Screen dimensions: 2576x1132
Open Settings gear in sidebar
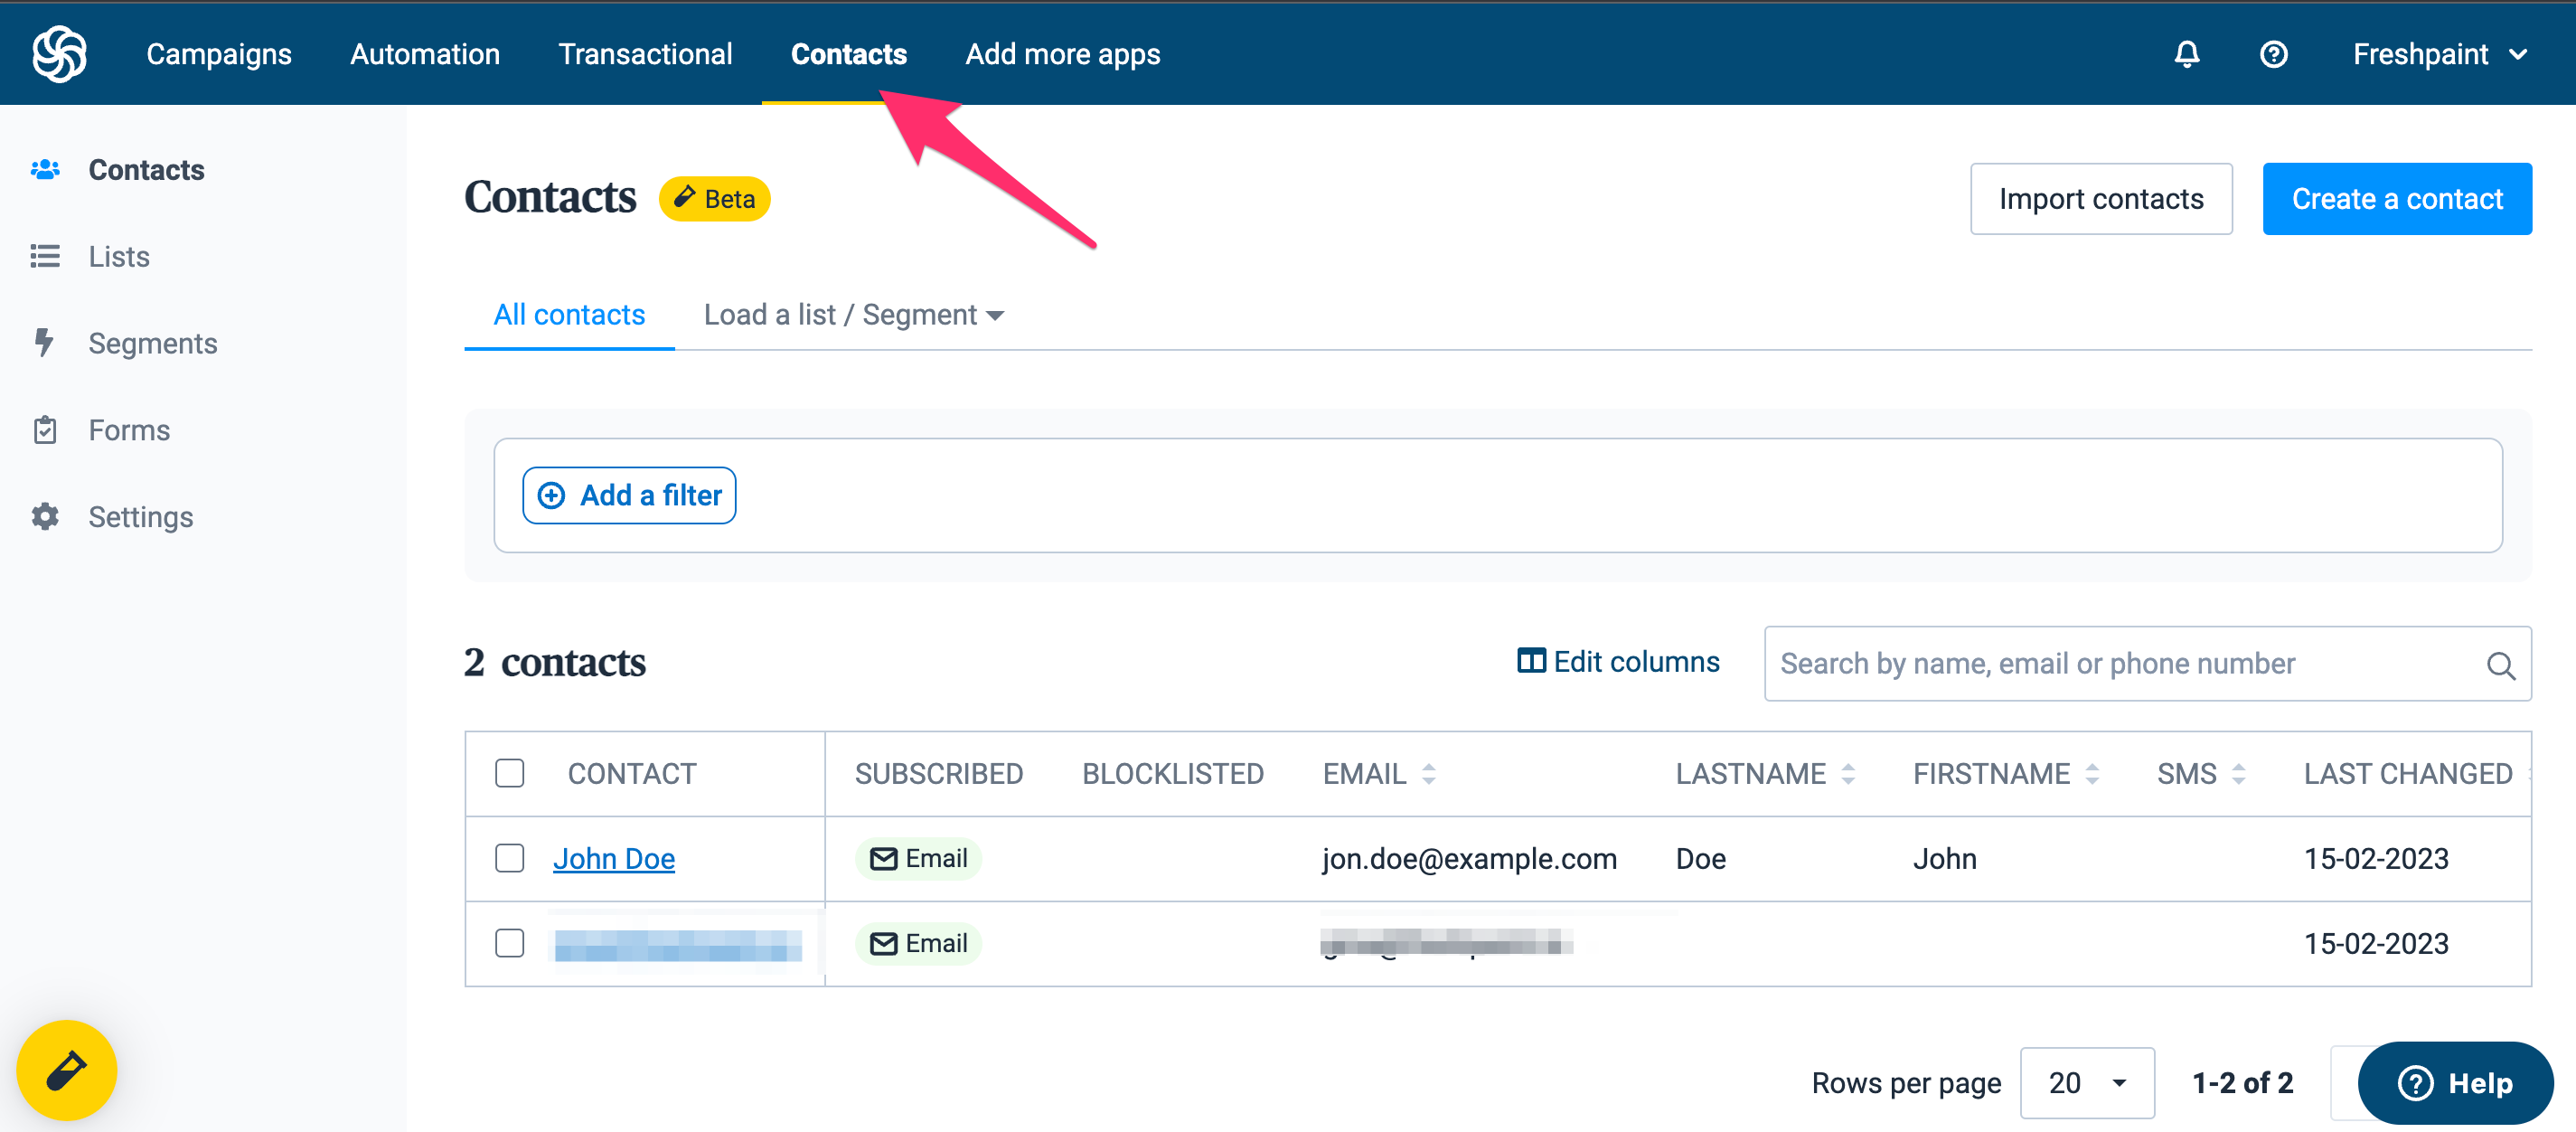coord(45,517)
